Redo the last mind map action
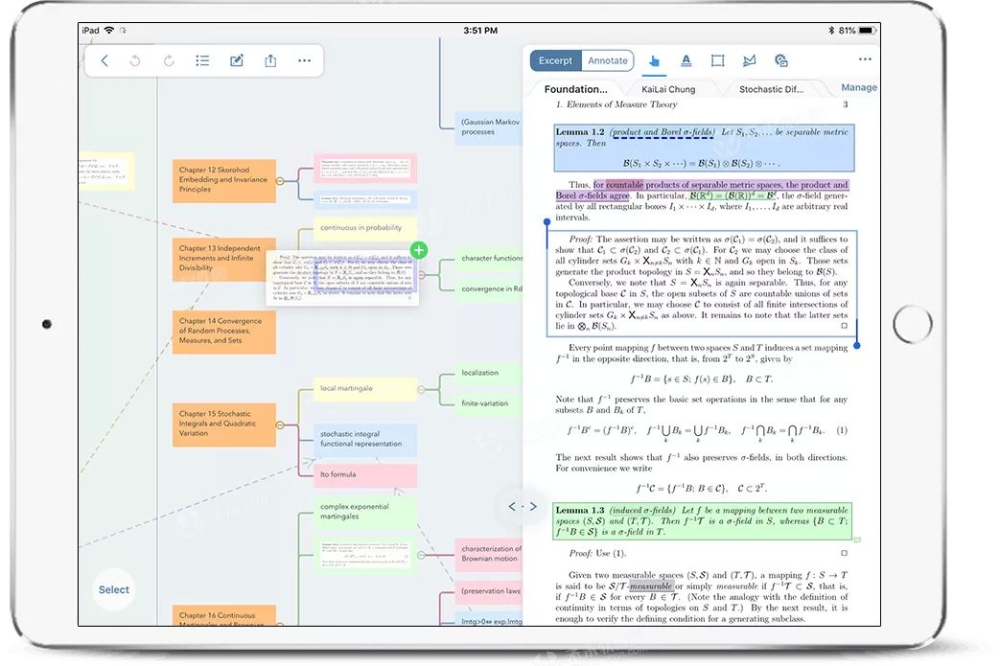The width and height of the screenshot is (1000, 666). (x=168, y=61)
